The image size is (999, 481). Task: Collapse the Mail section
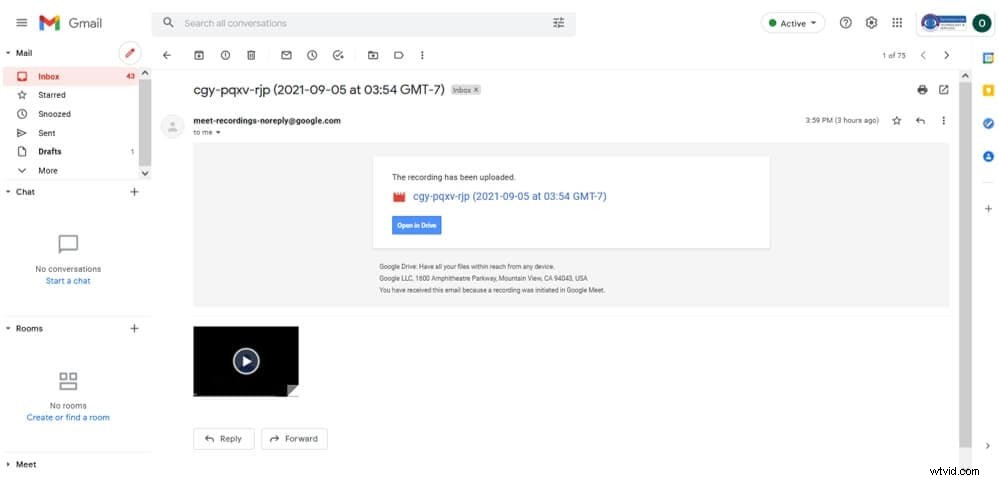coord(8,54)
